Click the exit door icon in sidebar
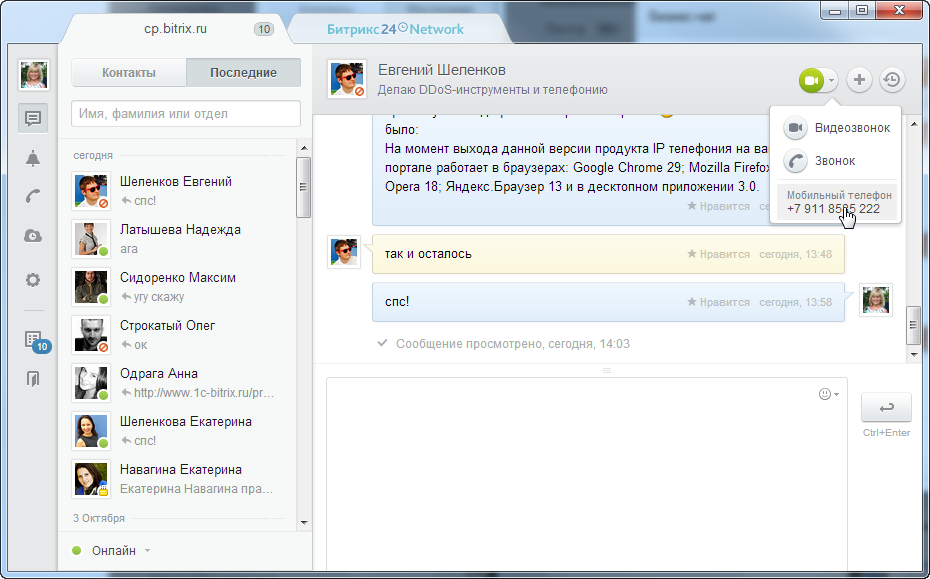Screen dimensions: 930x579 click(x=33, y=378)
